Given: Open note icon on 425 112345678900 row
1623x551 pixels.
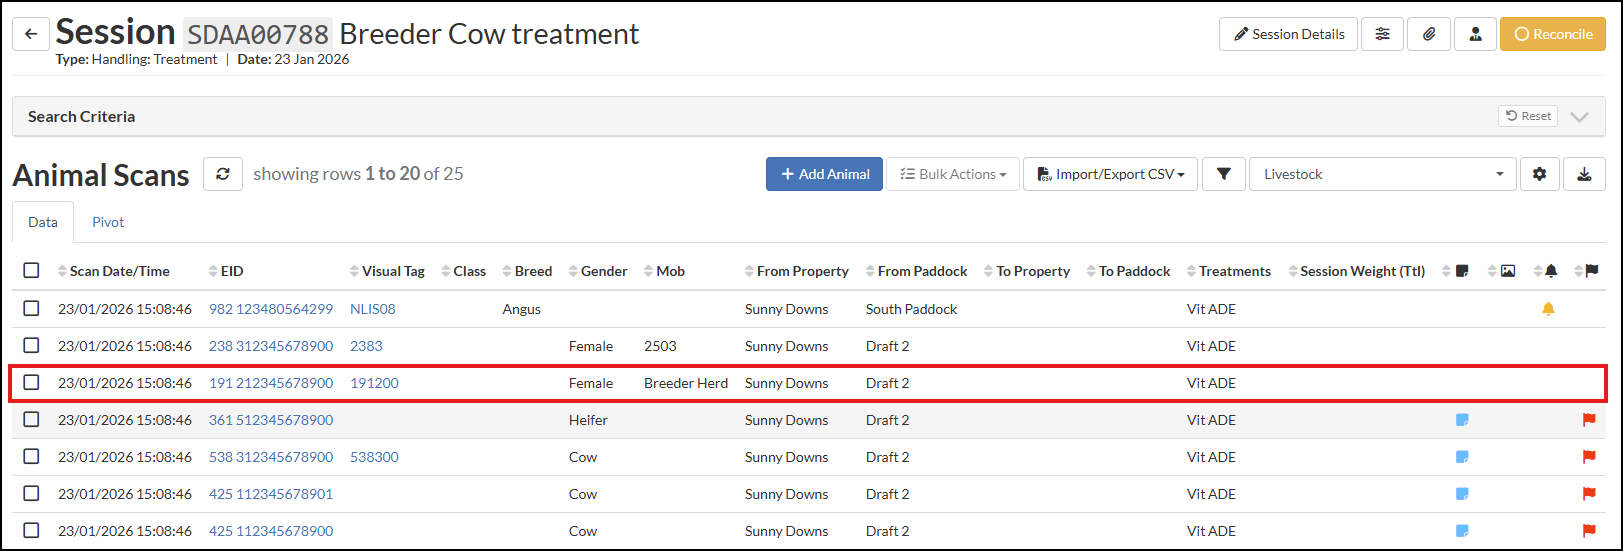Looking at the screenshot, I should (x=1462, y=531).
